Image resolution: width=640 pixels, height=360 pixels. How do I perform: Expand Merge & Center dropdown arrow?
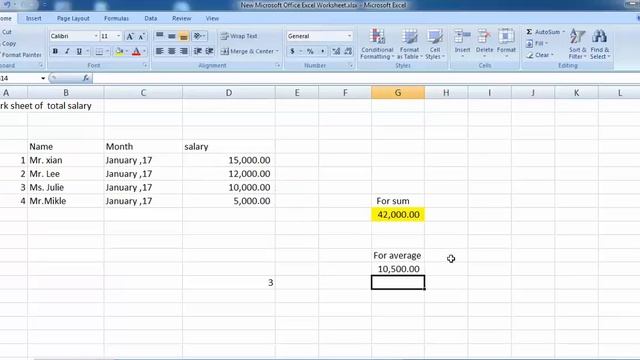(x=277, y=51)
